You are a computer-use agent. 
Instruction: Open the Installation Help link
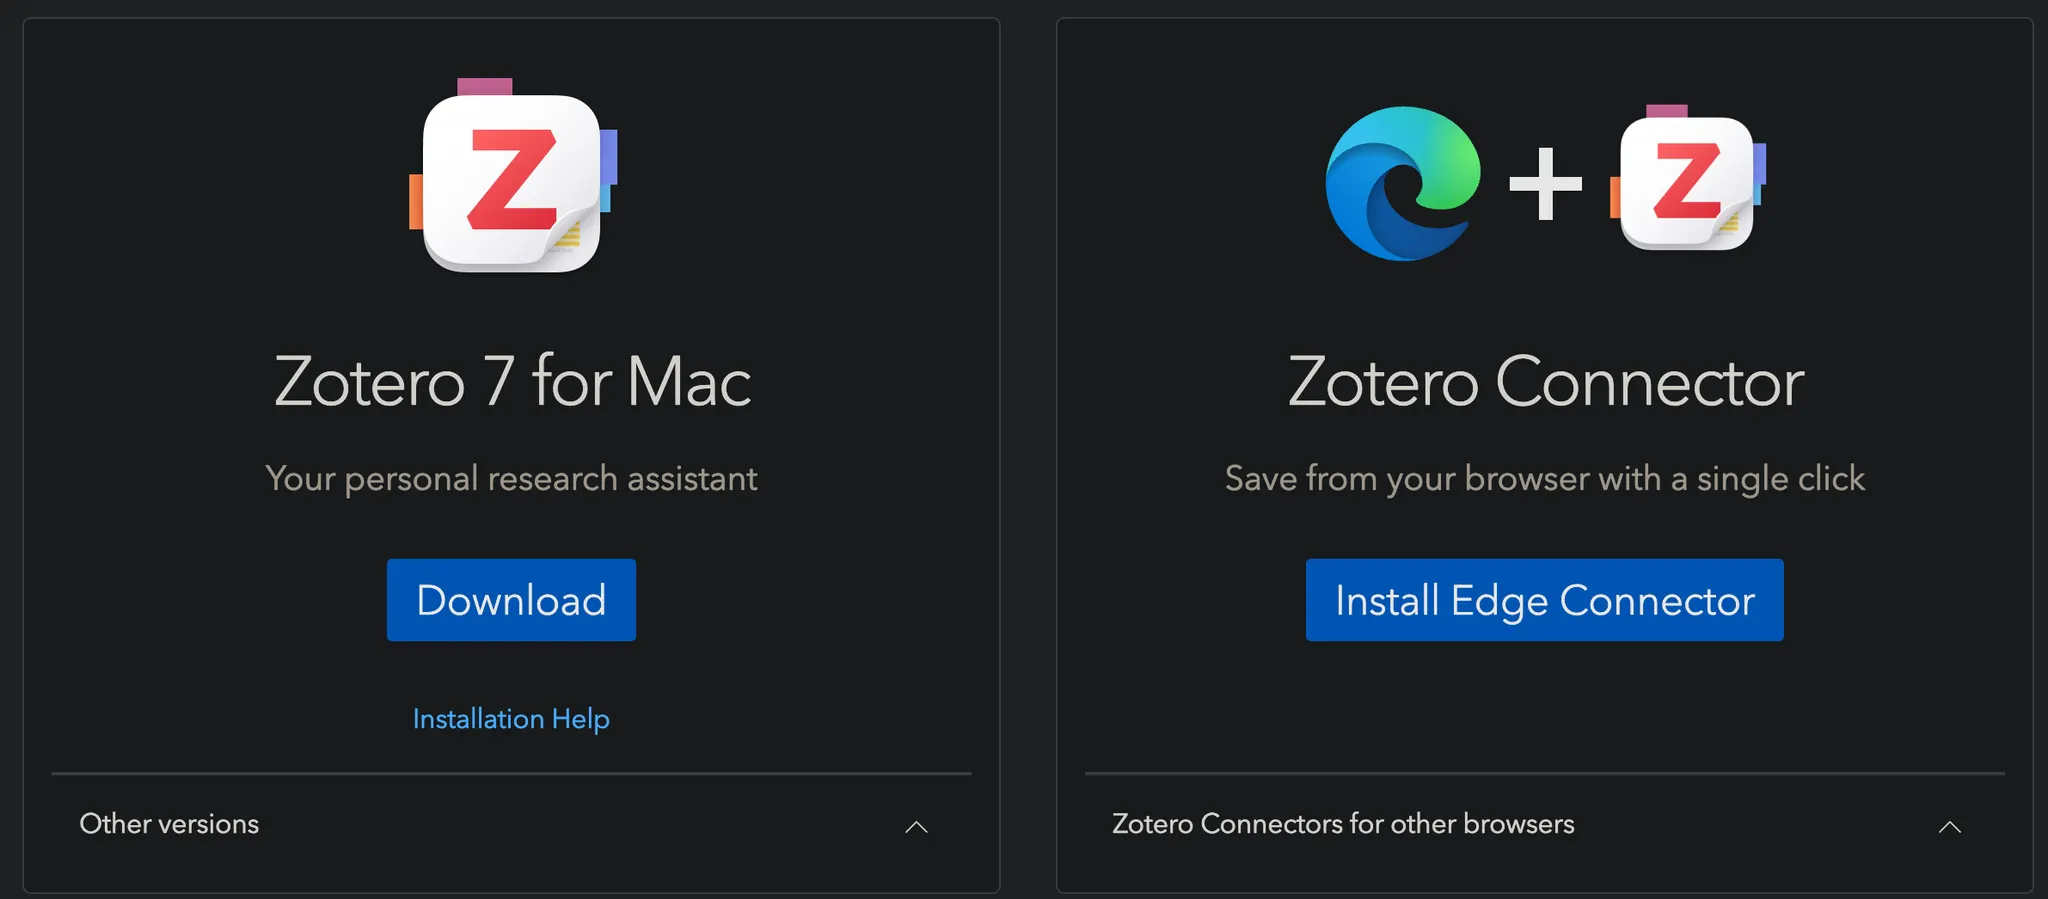511,718
